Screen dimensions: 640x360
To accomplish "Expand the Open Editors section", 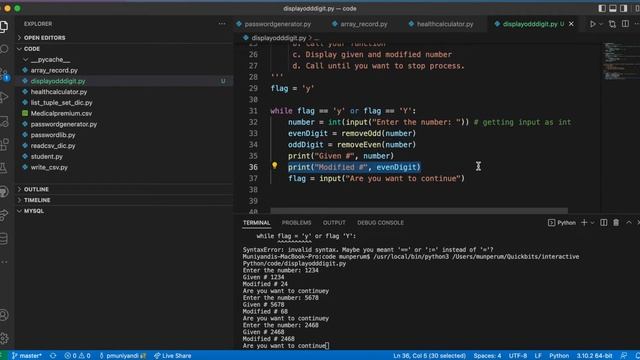I will point(44,38).
